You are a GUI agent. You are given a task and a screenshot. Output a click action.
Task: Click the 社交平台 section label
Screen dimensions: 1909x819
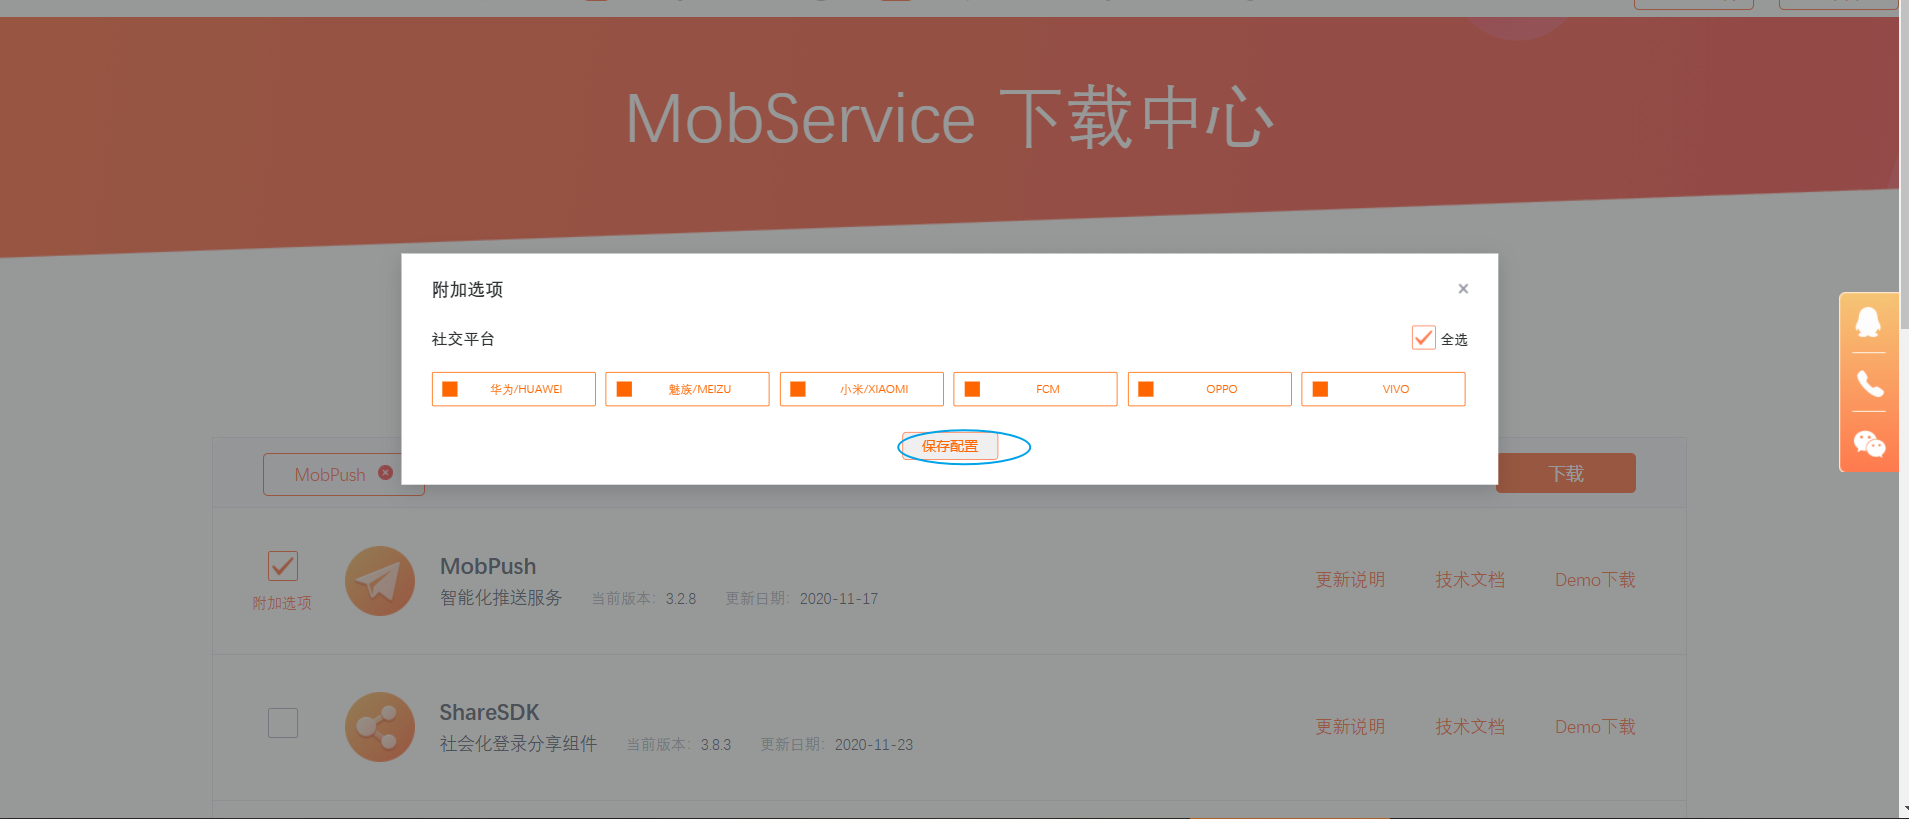[x=463, y=339]
